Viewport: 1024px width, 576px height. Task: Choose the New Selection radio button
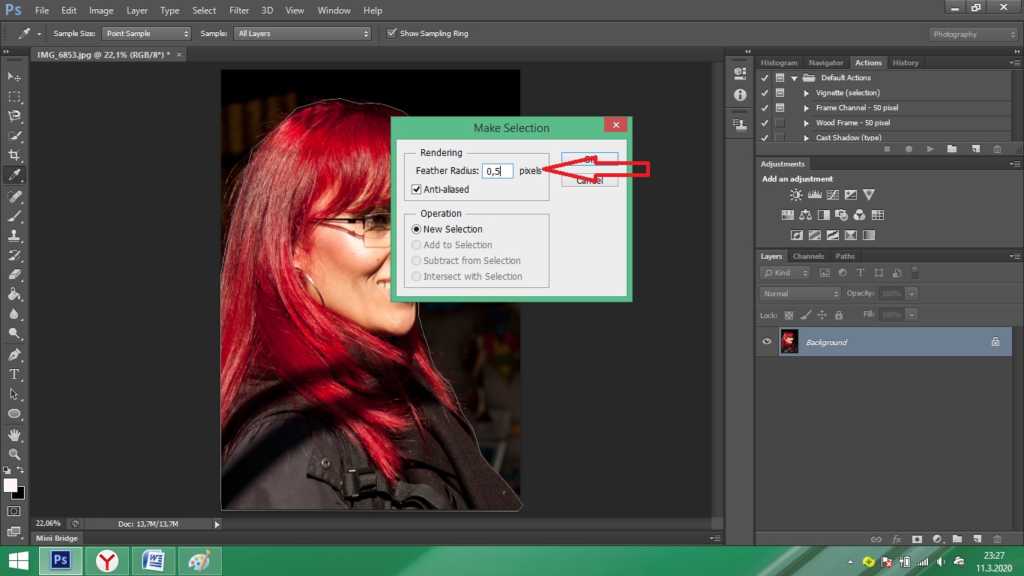[x=416, y=229]
